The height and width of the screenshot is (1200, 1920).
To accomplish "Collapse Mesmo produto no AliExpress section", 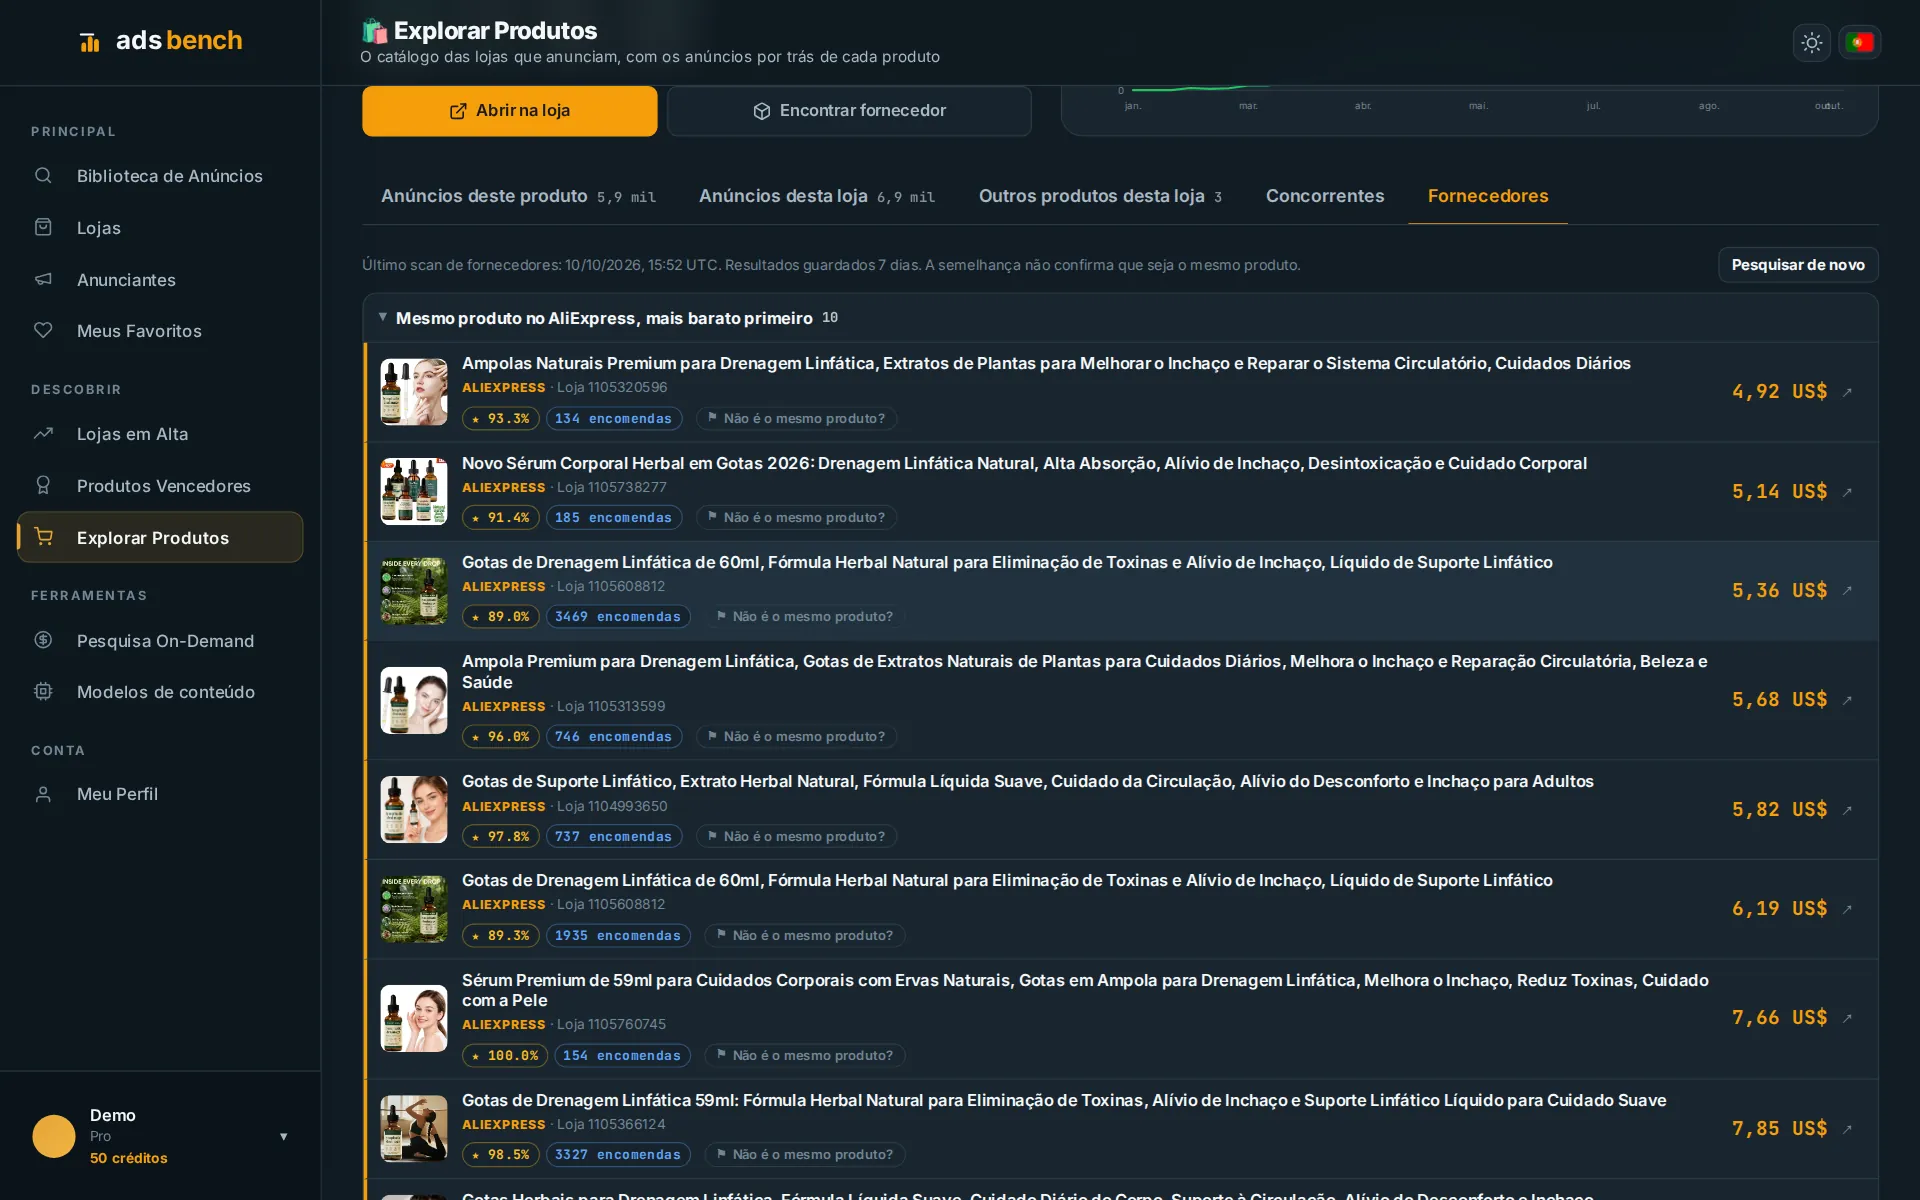I will pyautogui.click(x=383, y=317).
